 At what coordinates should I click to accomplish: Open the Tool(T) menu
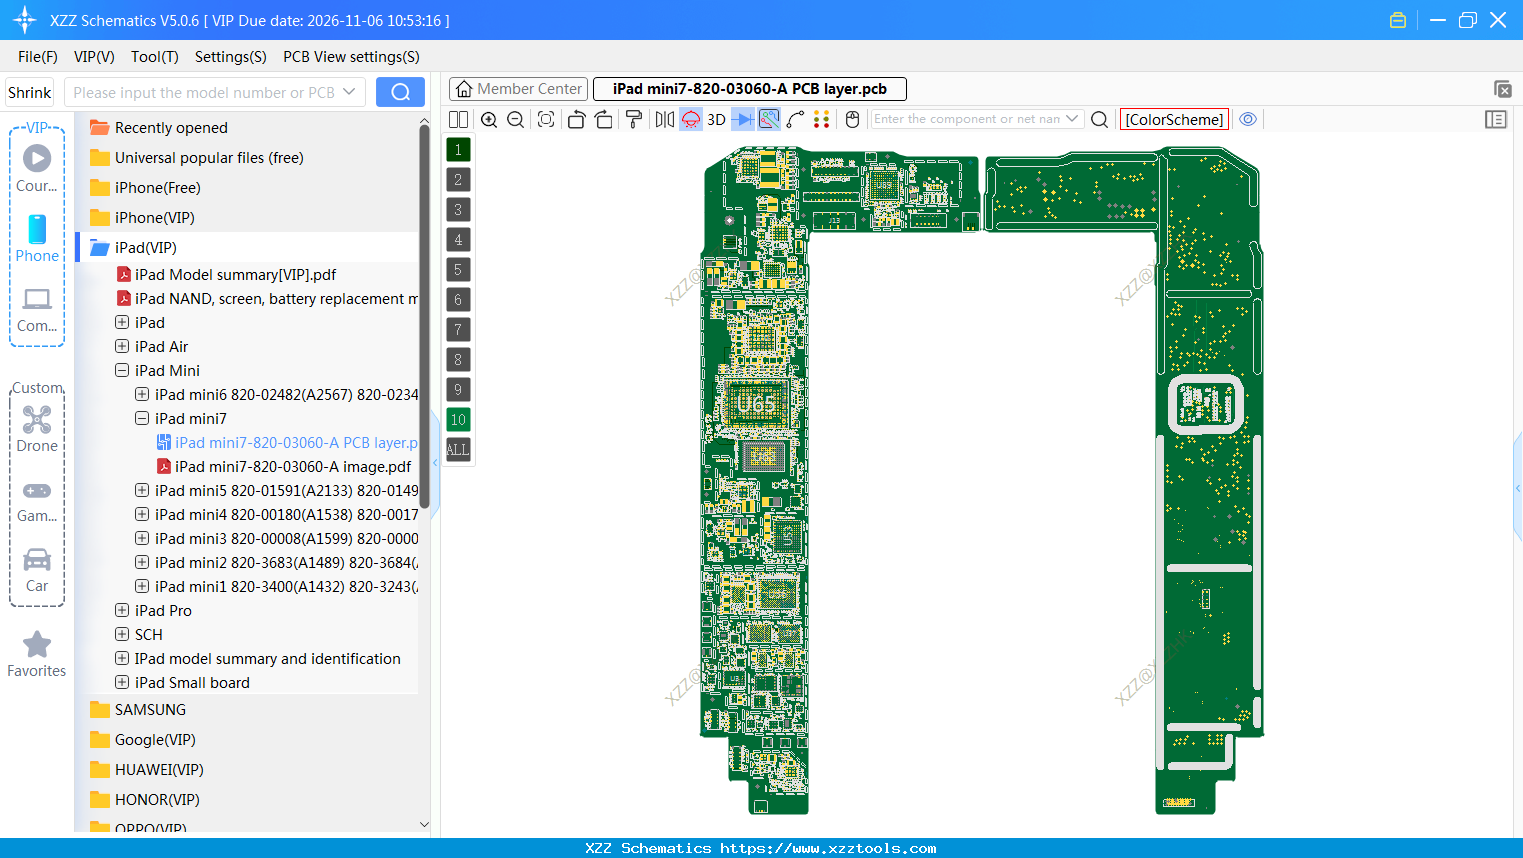(x=154, y=57)
